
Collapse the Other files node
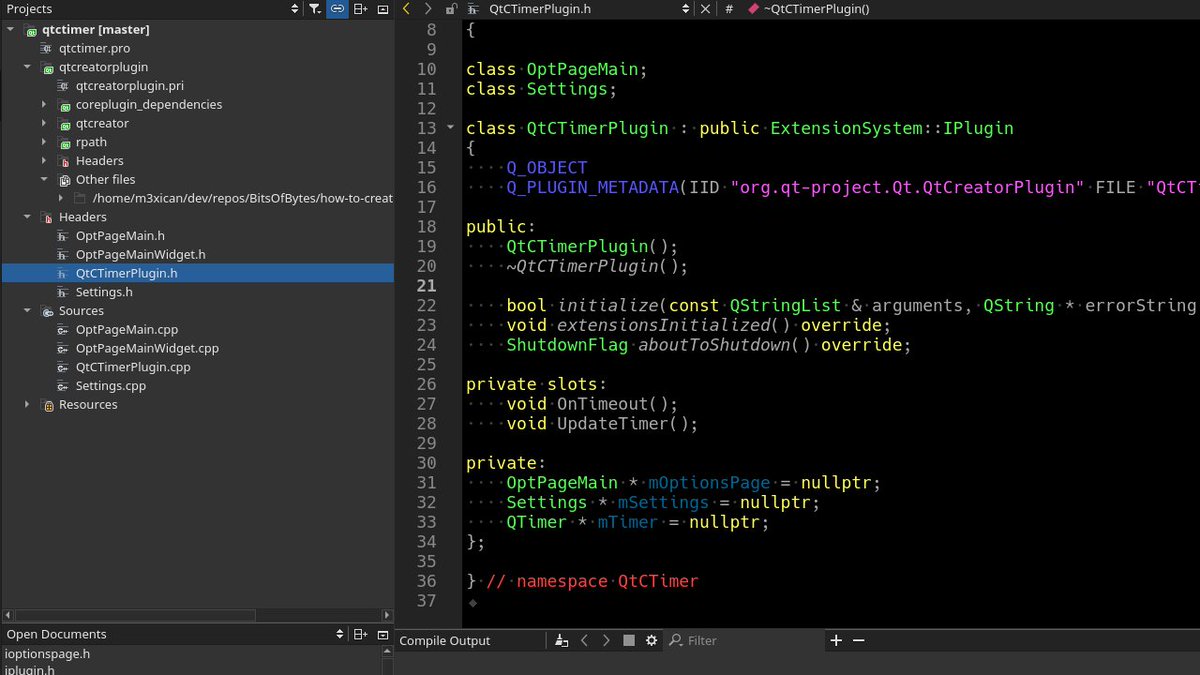(x=44, y=180)
